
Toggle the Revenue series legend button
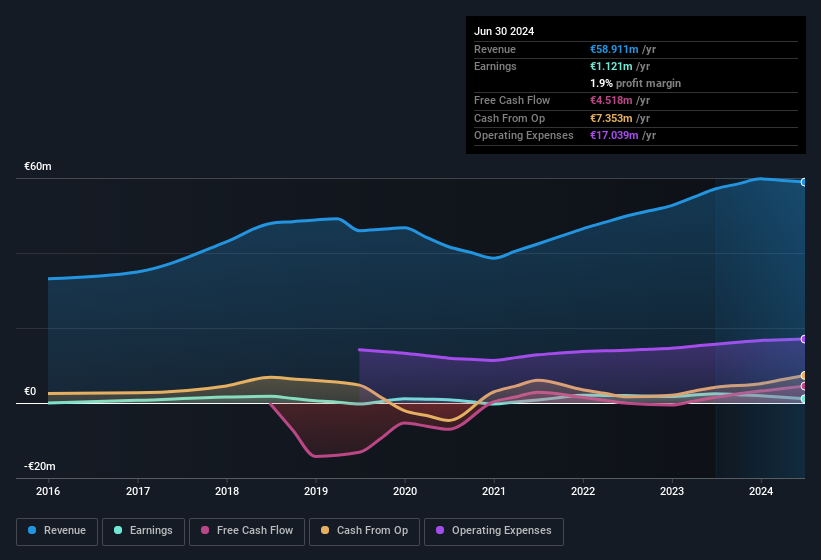[x=57, y=532]
